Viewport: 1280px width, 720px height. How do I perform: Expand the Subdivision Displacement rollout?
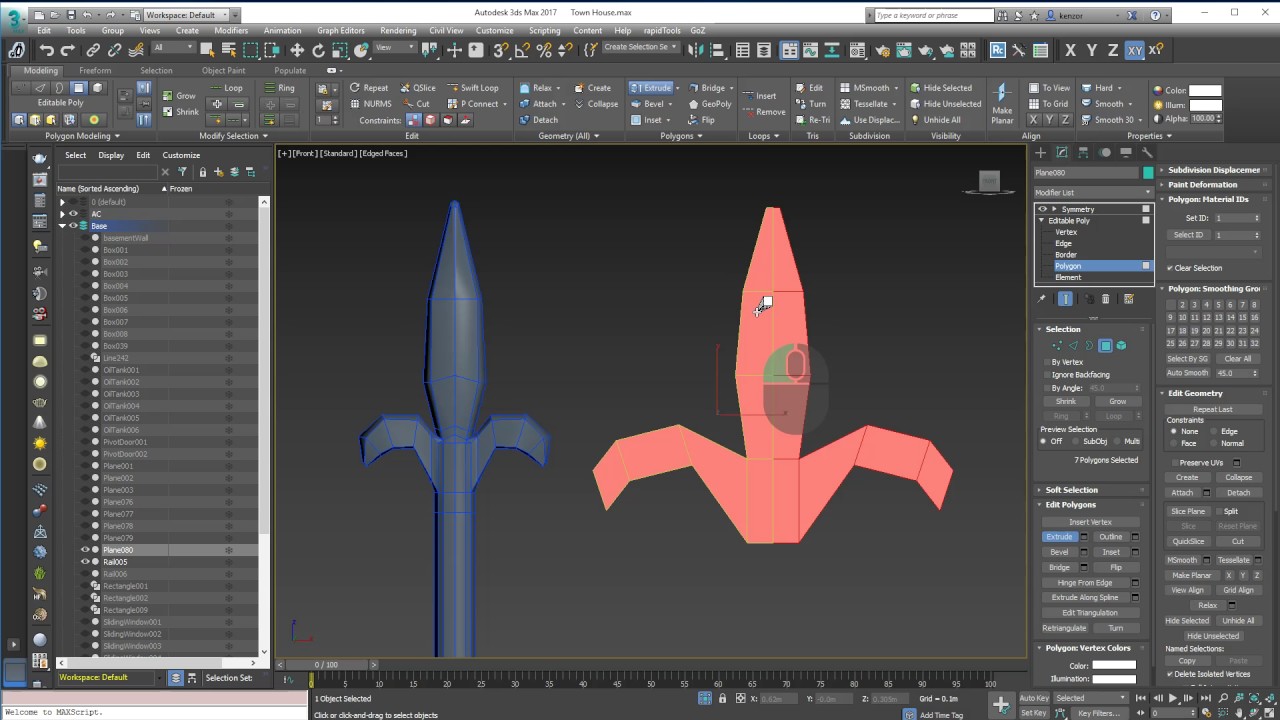pyautogui.click(x=1211, y=170)
